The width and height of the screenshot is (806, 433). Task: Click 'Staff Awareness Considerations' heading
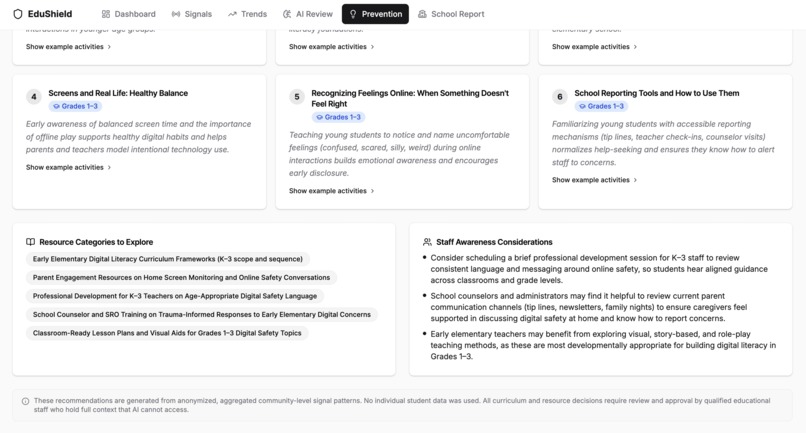[494, 242]
